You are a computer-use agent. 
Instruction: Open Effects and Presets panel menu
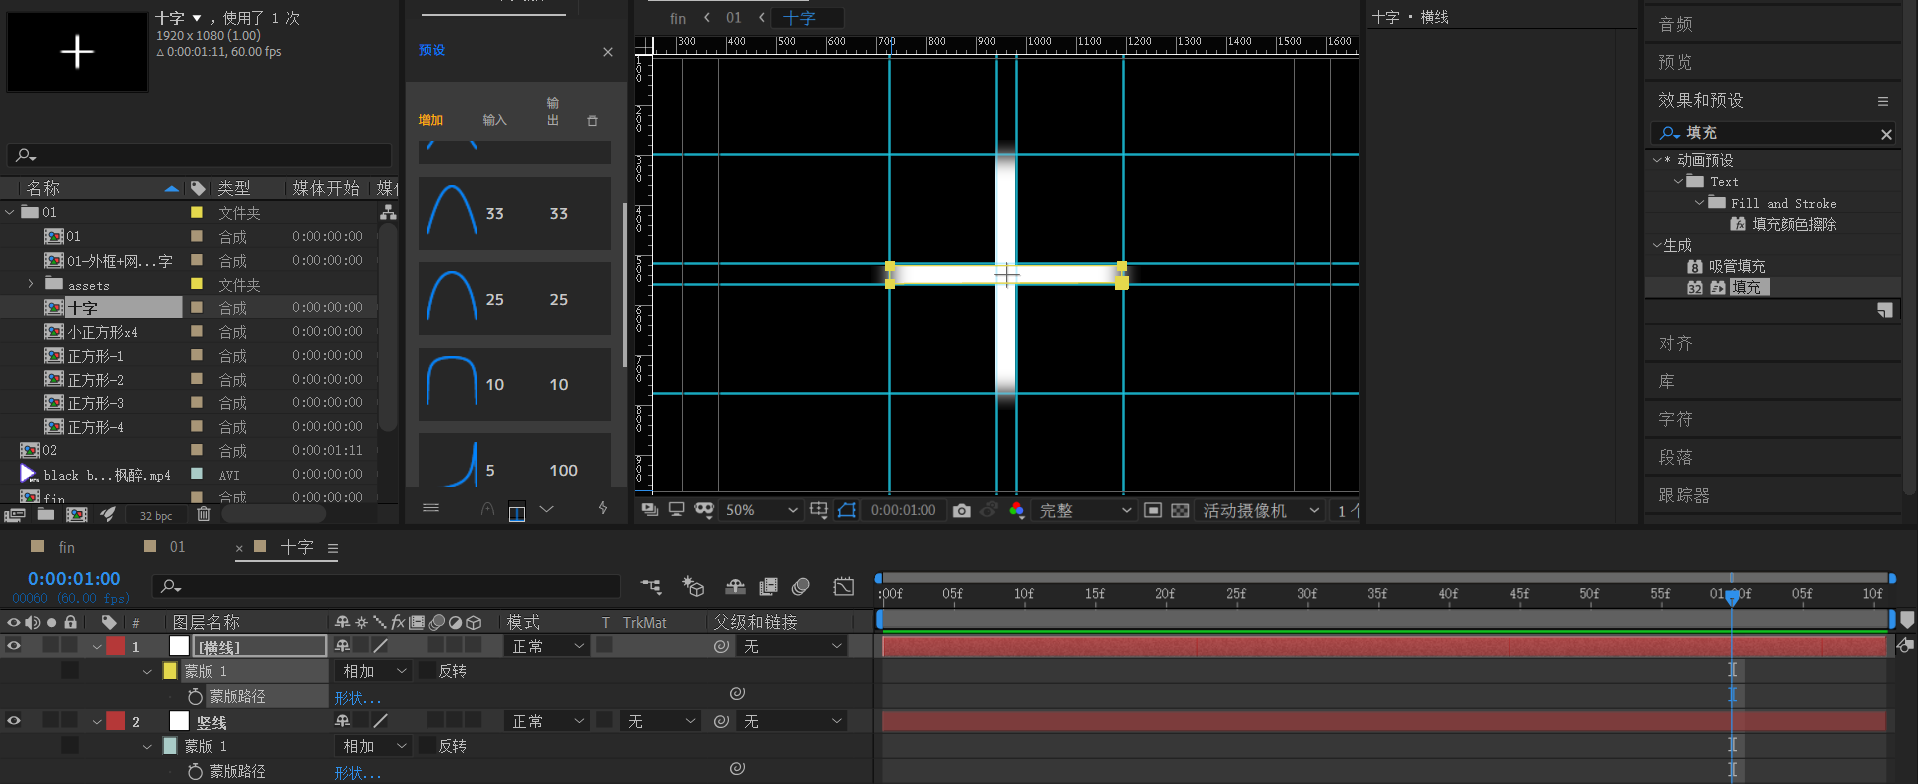click(1883, 101)
